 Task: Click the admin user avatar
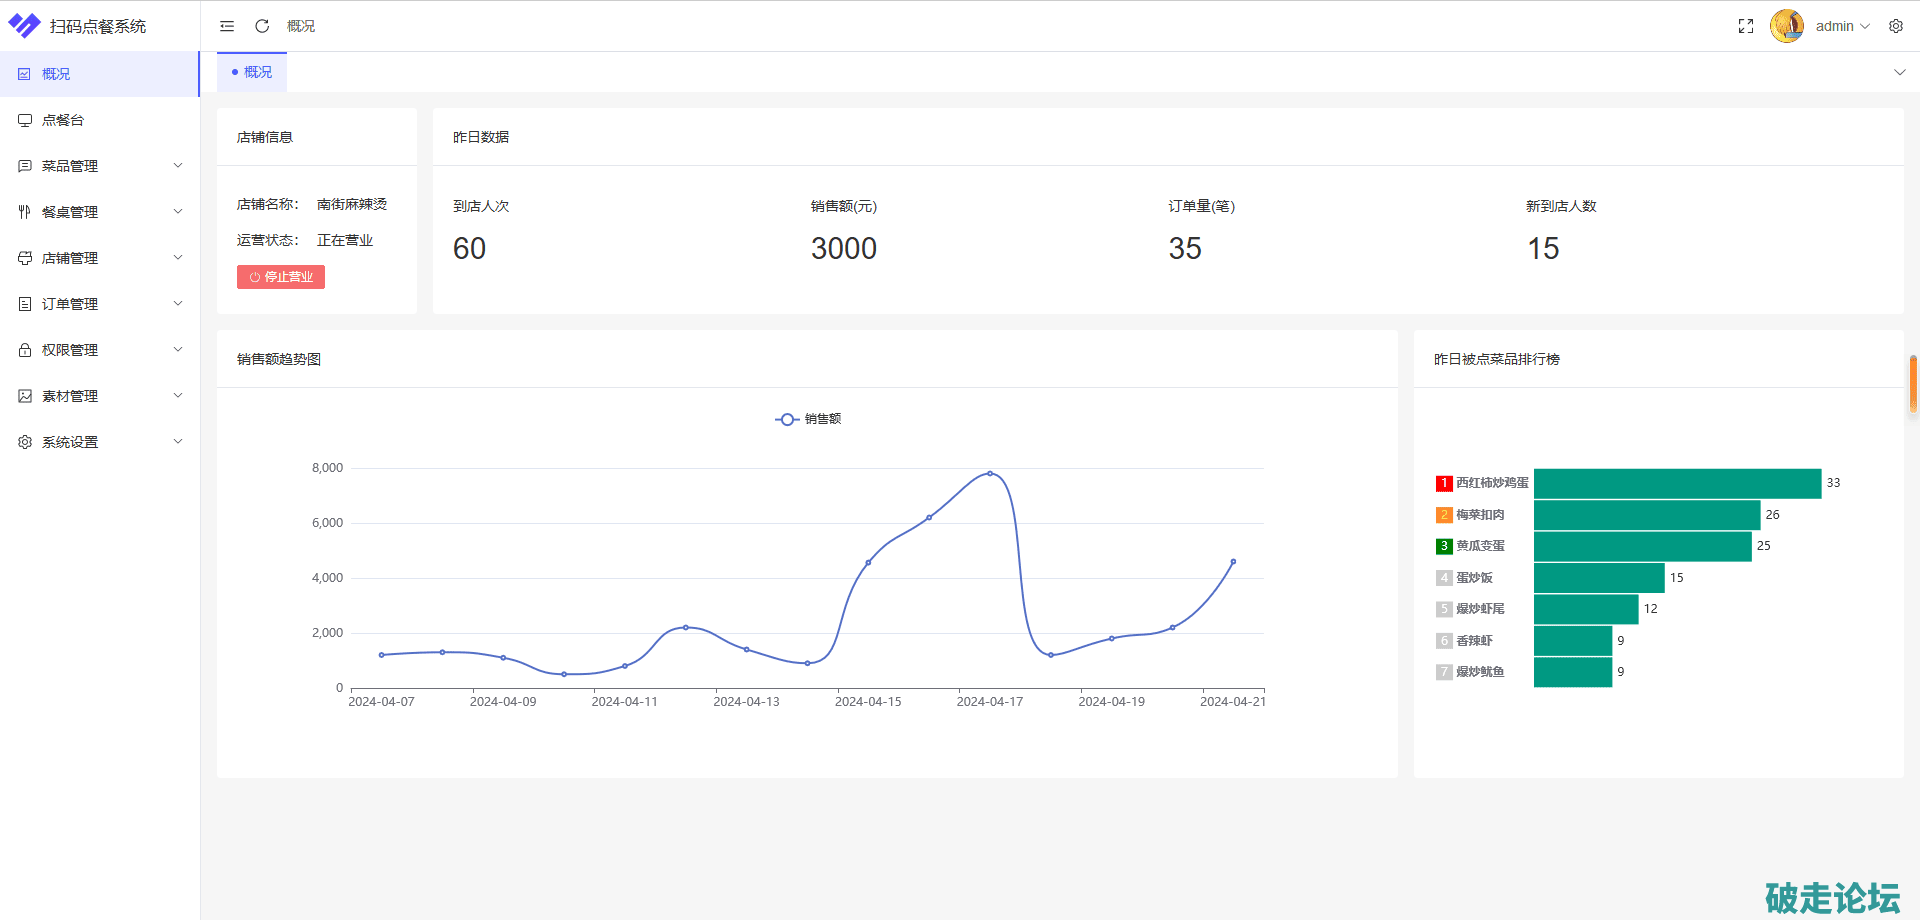point(1787,26)
